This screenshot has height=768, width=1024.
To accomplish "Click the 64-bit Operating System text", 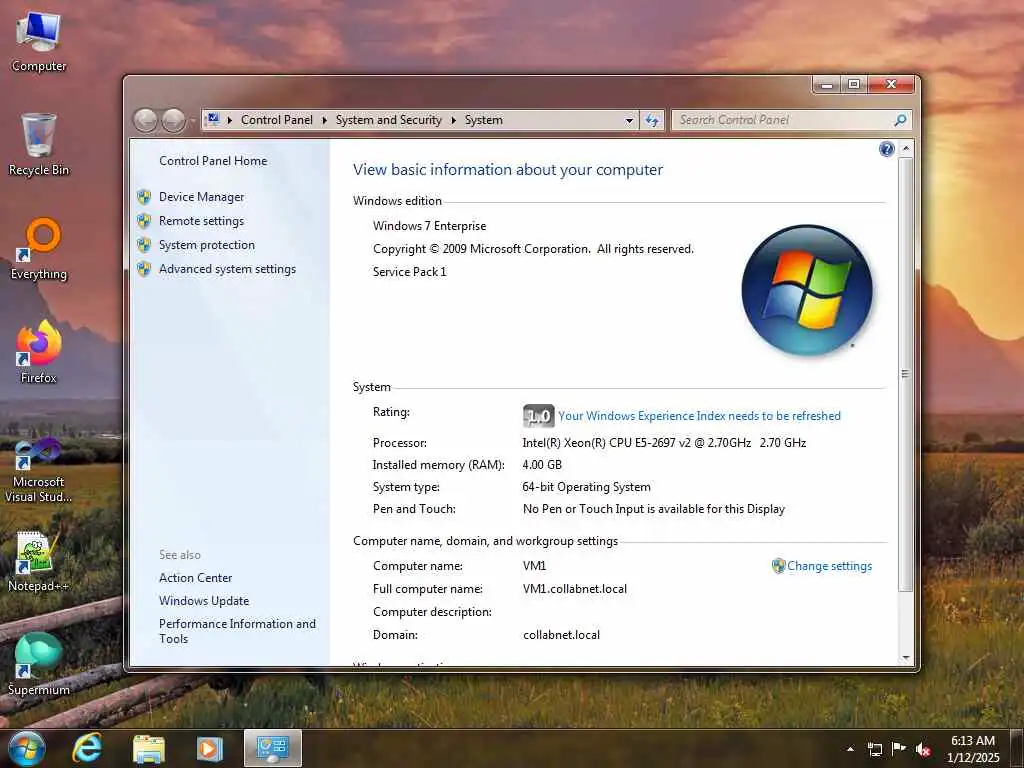I will (586, 487).
